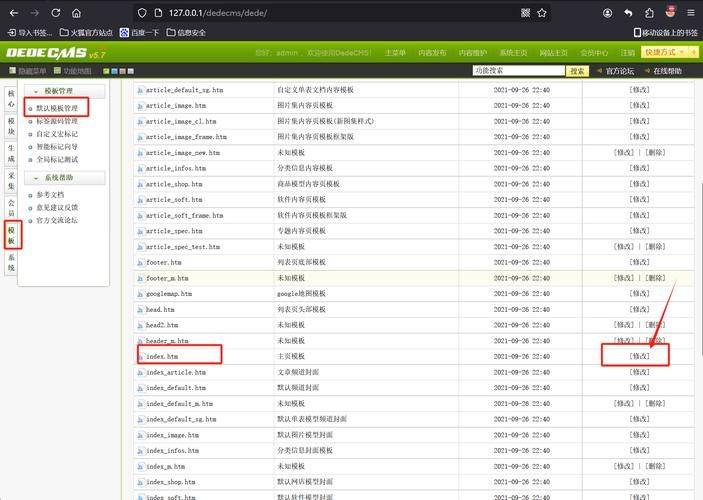The height and width of the screenshot is (500, 703).
Task: Click the browser home icon
Action: click(77, 13)
